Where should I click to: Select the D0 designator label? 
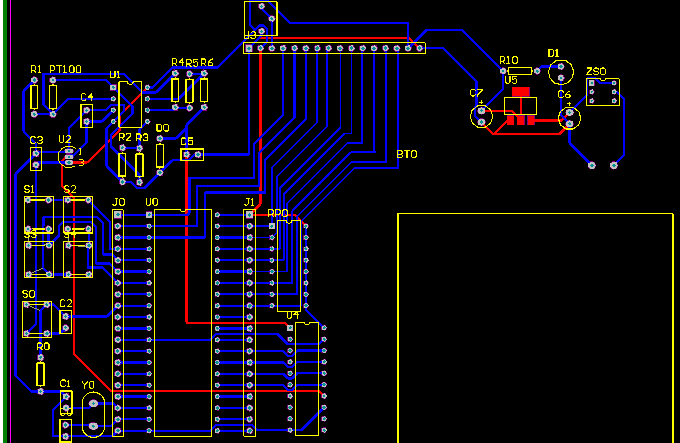[162, 128]
